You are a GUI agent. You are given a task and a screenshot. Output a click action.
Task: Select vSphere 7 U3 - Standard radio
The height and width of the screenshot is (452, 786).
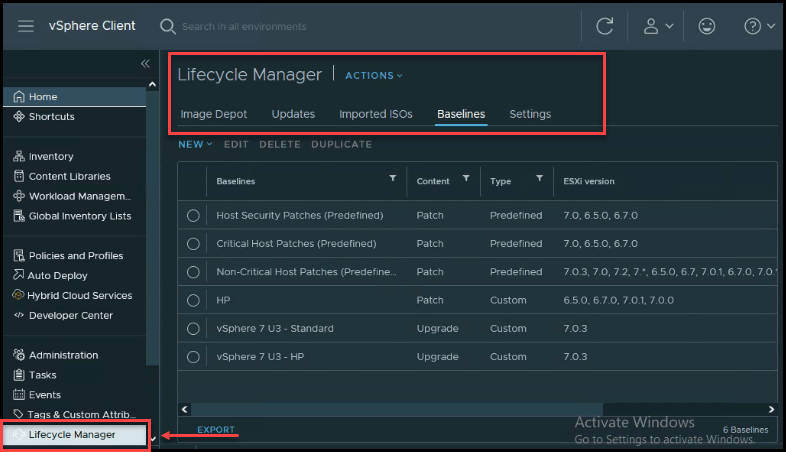[x=193, y=329]
